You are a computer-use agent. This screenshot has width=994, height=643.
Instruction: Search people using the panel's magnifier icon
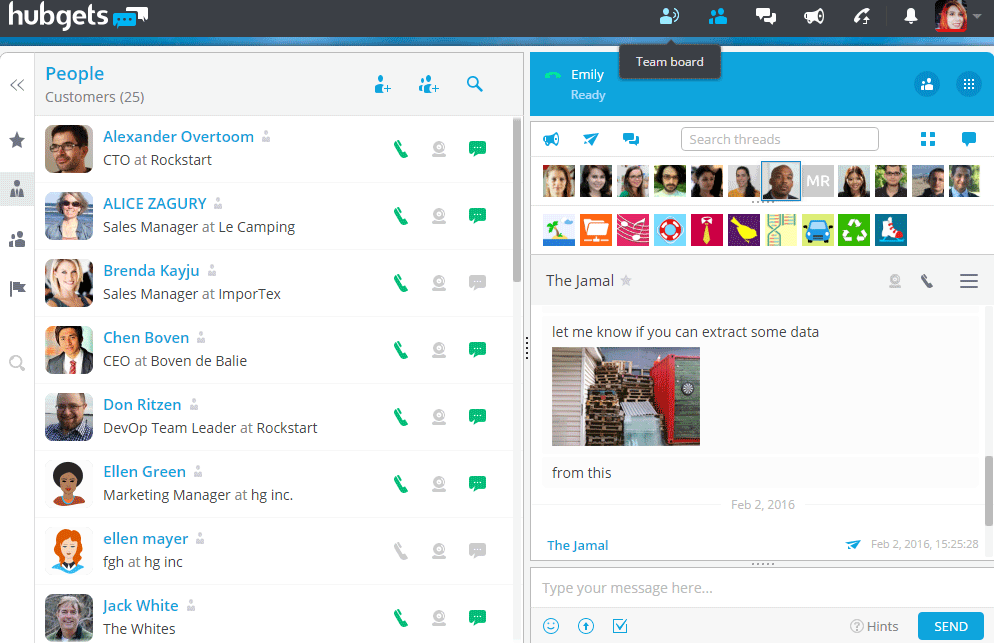pyautogui.click(x=475, y=84)
